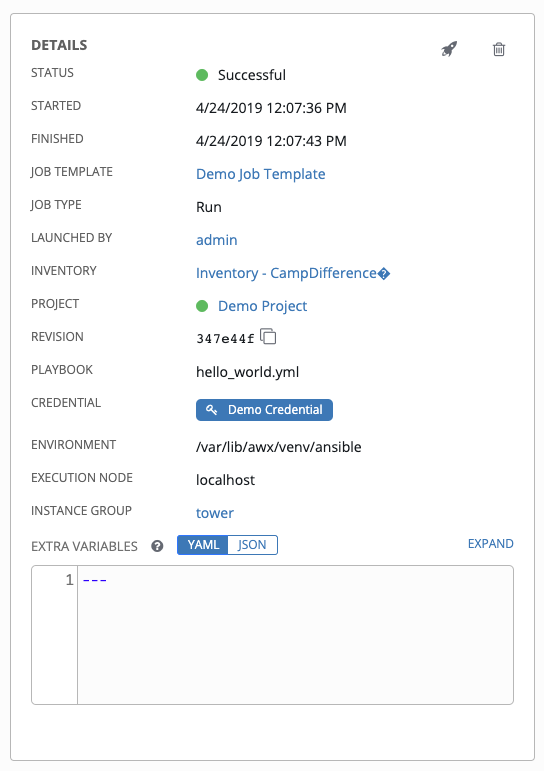Open the Demo Job Template link
The image size is (544, 771).
260,174
